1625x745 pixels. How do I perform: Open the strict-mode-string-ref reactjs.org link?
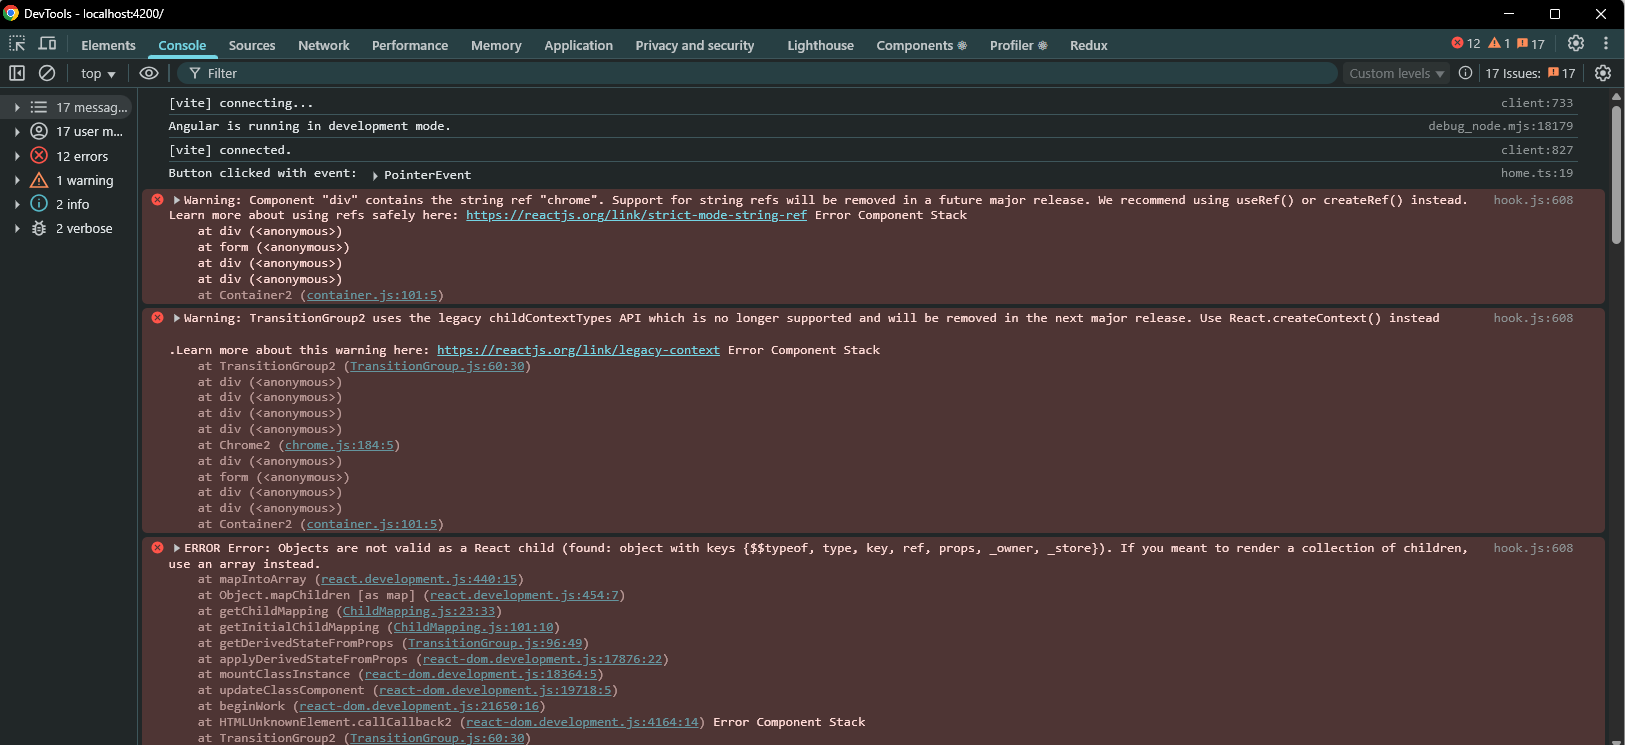(636, 215)
